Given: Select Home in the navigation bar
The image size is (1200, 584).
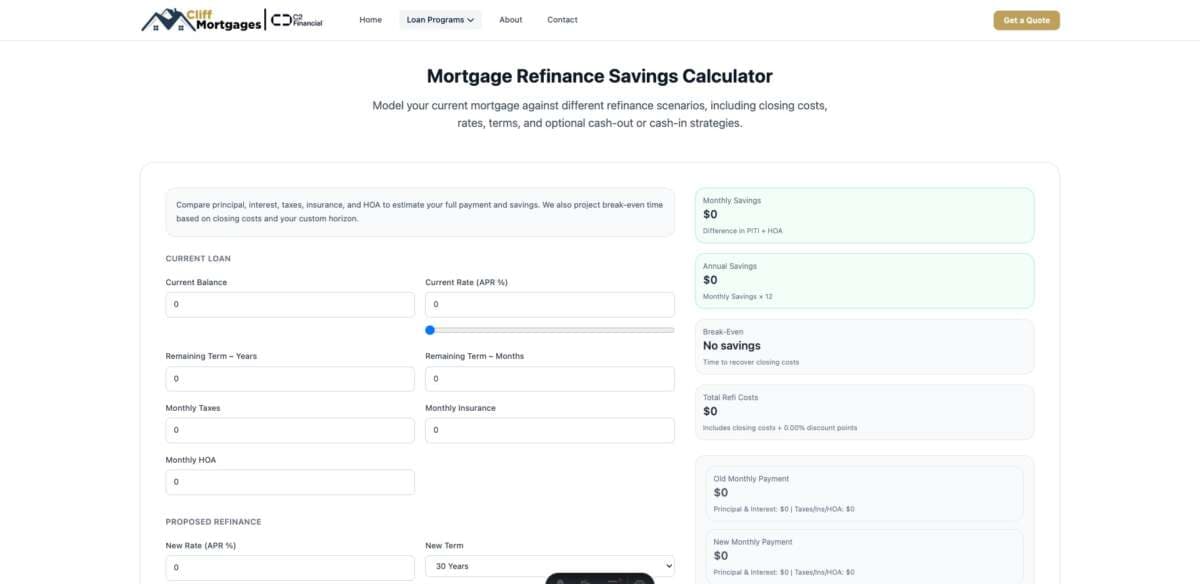Looking at the screenshot, I should pyautogui.click(x=370, y=19).
